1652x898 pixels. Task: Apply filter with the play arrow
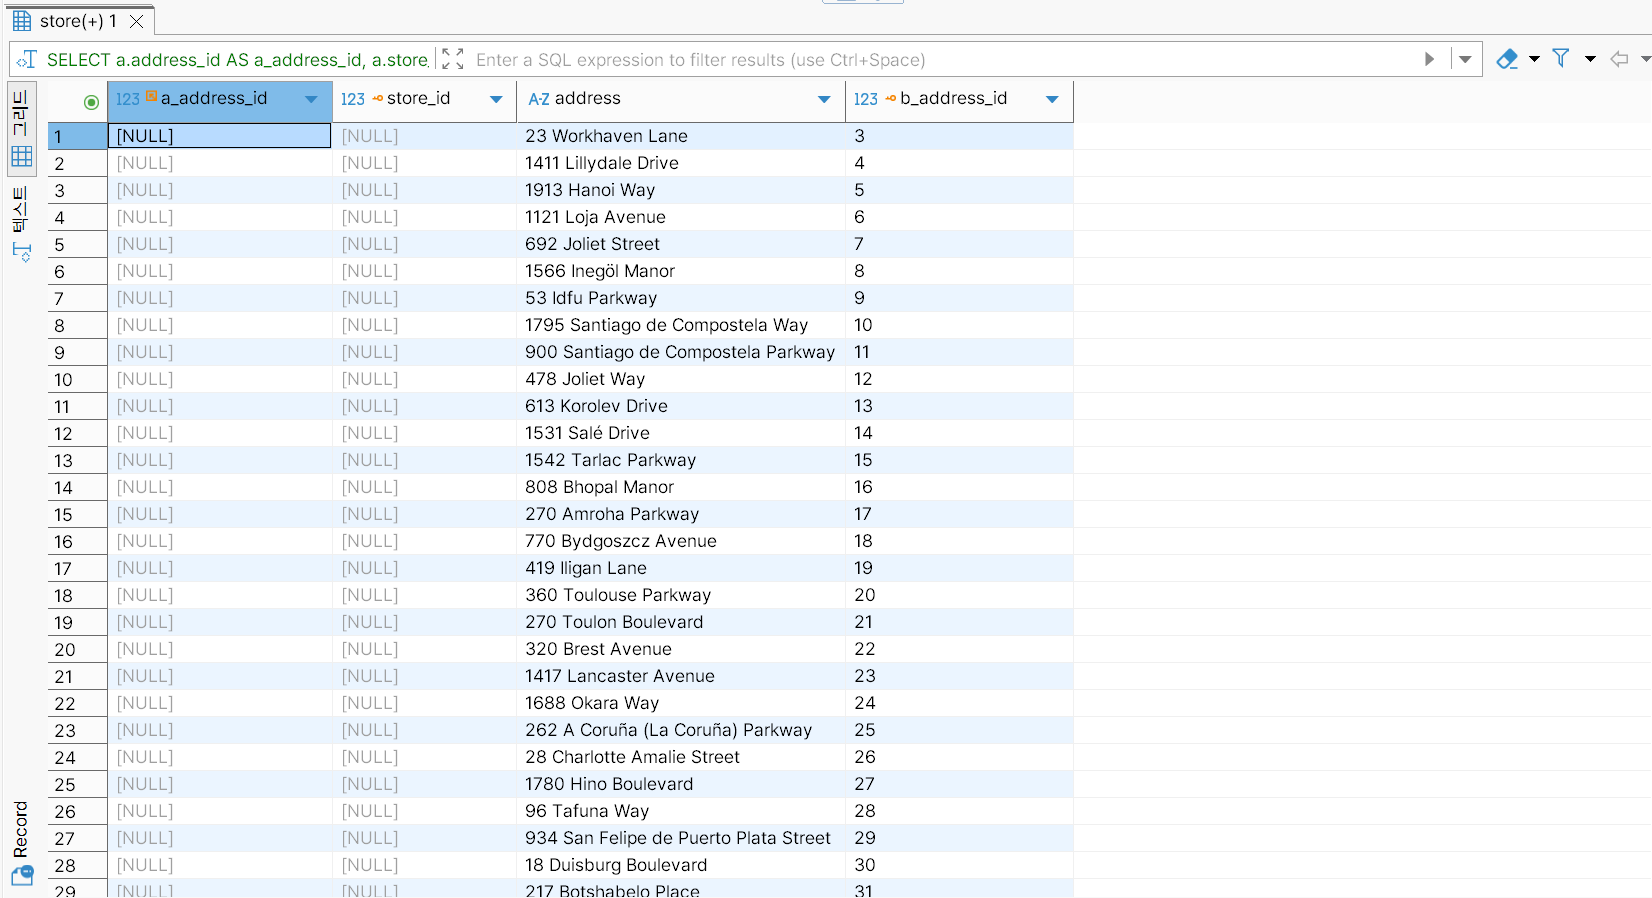tap(1429, 60)
